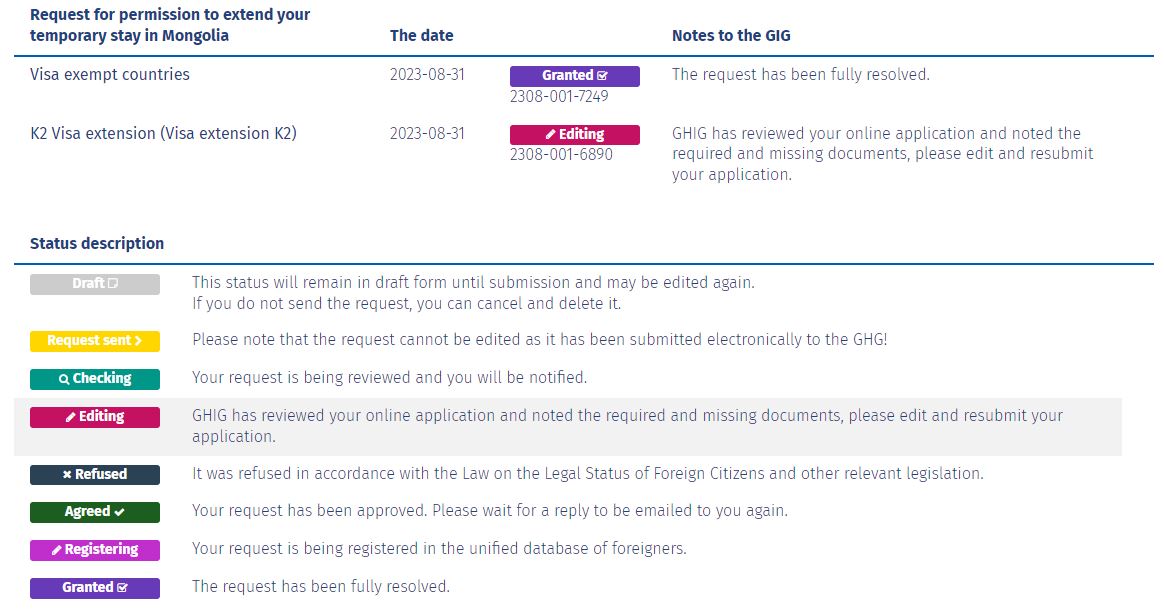Click the green Agreed status badge
1165x609 pixels.
pos(94,512)
